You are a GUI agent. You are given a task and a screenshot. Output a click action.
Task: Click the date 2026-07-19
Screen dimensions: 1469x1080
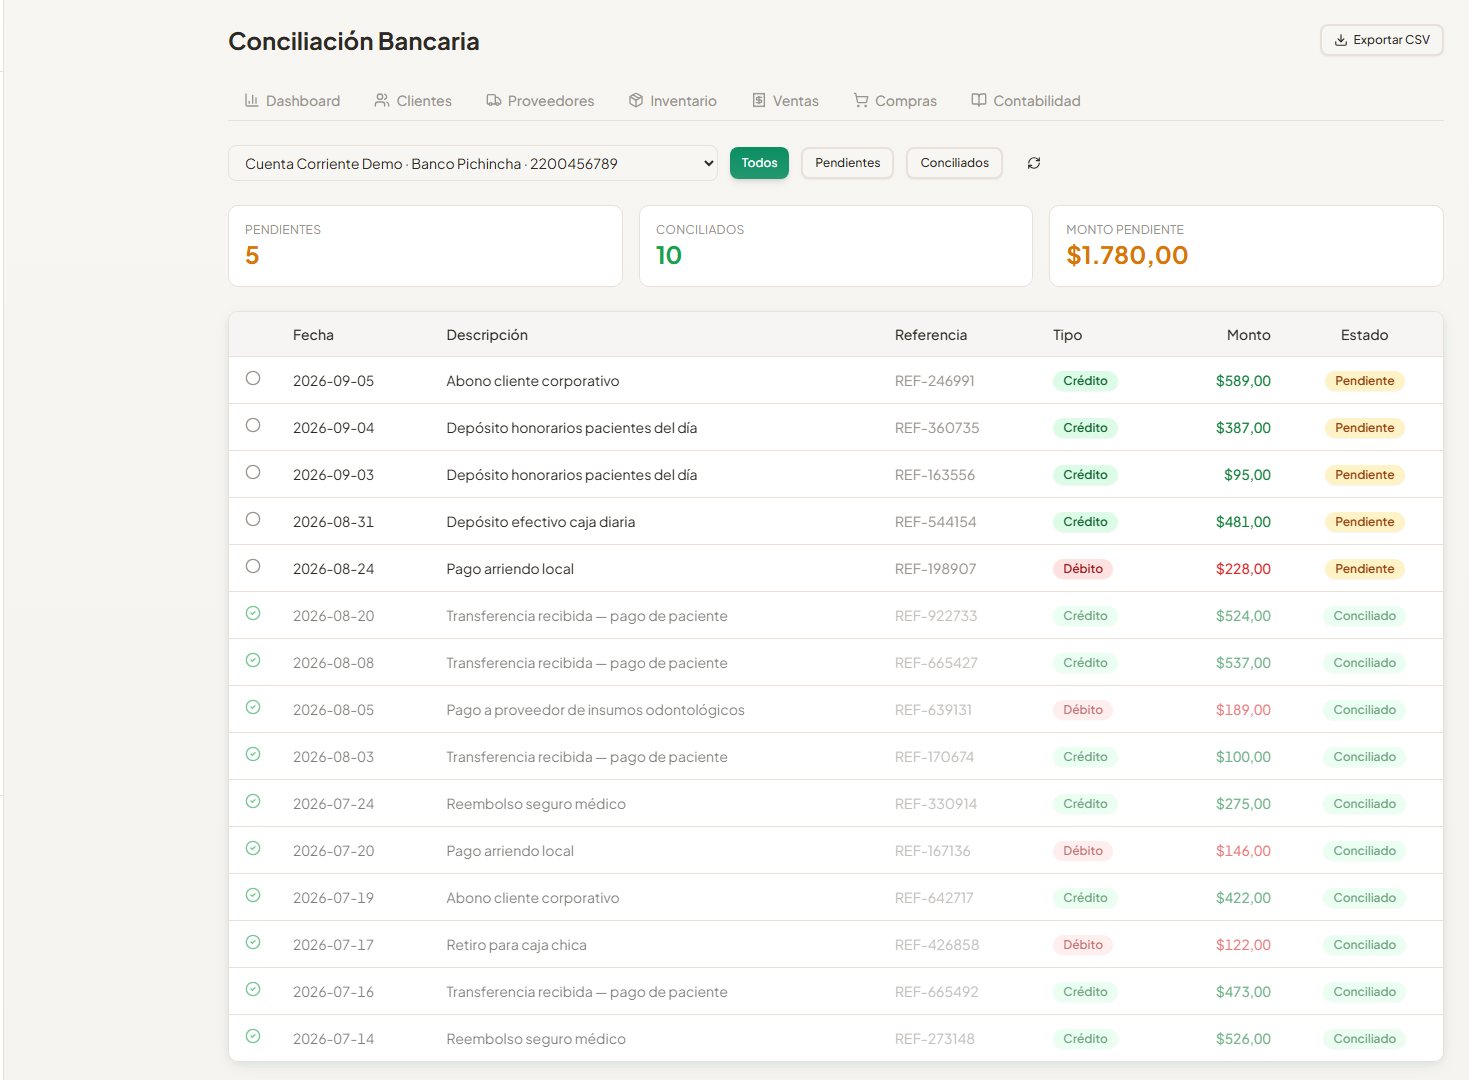(x=333, y=898)
